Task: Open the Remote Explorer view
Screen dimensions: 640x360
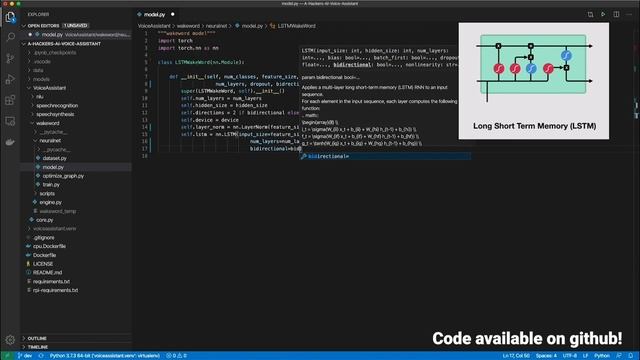Action: [x=10, y=121]
